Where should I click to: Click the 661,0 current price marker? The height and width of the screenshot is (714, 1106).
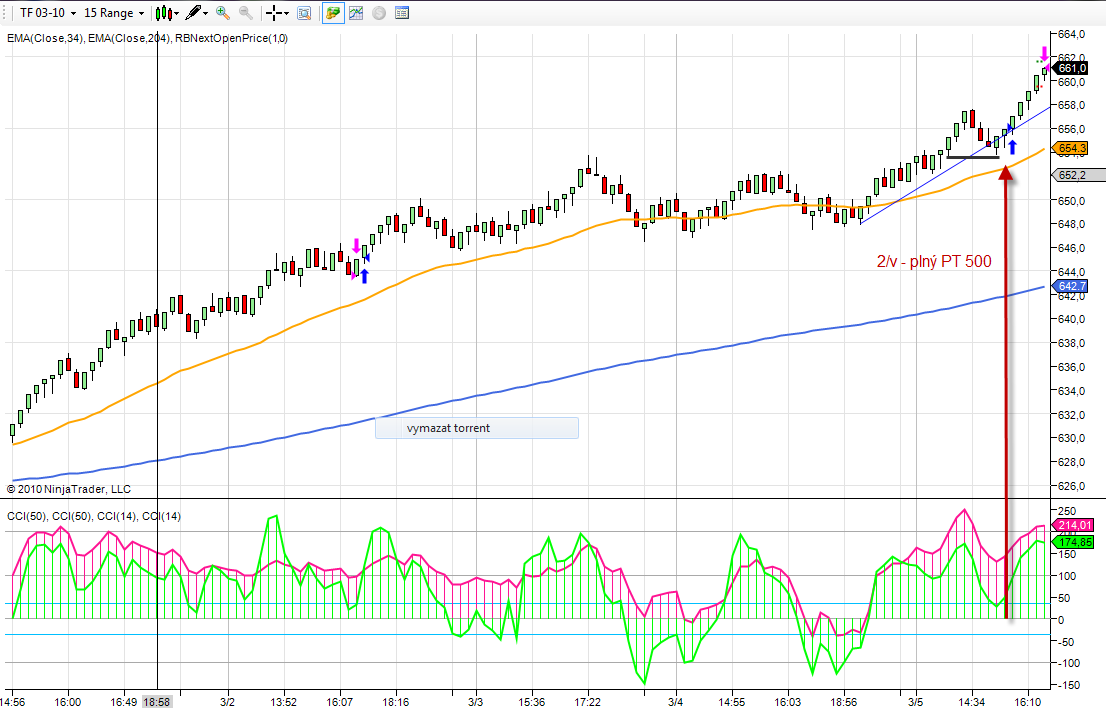click(1071, 68)
